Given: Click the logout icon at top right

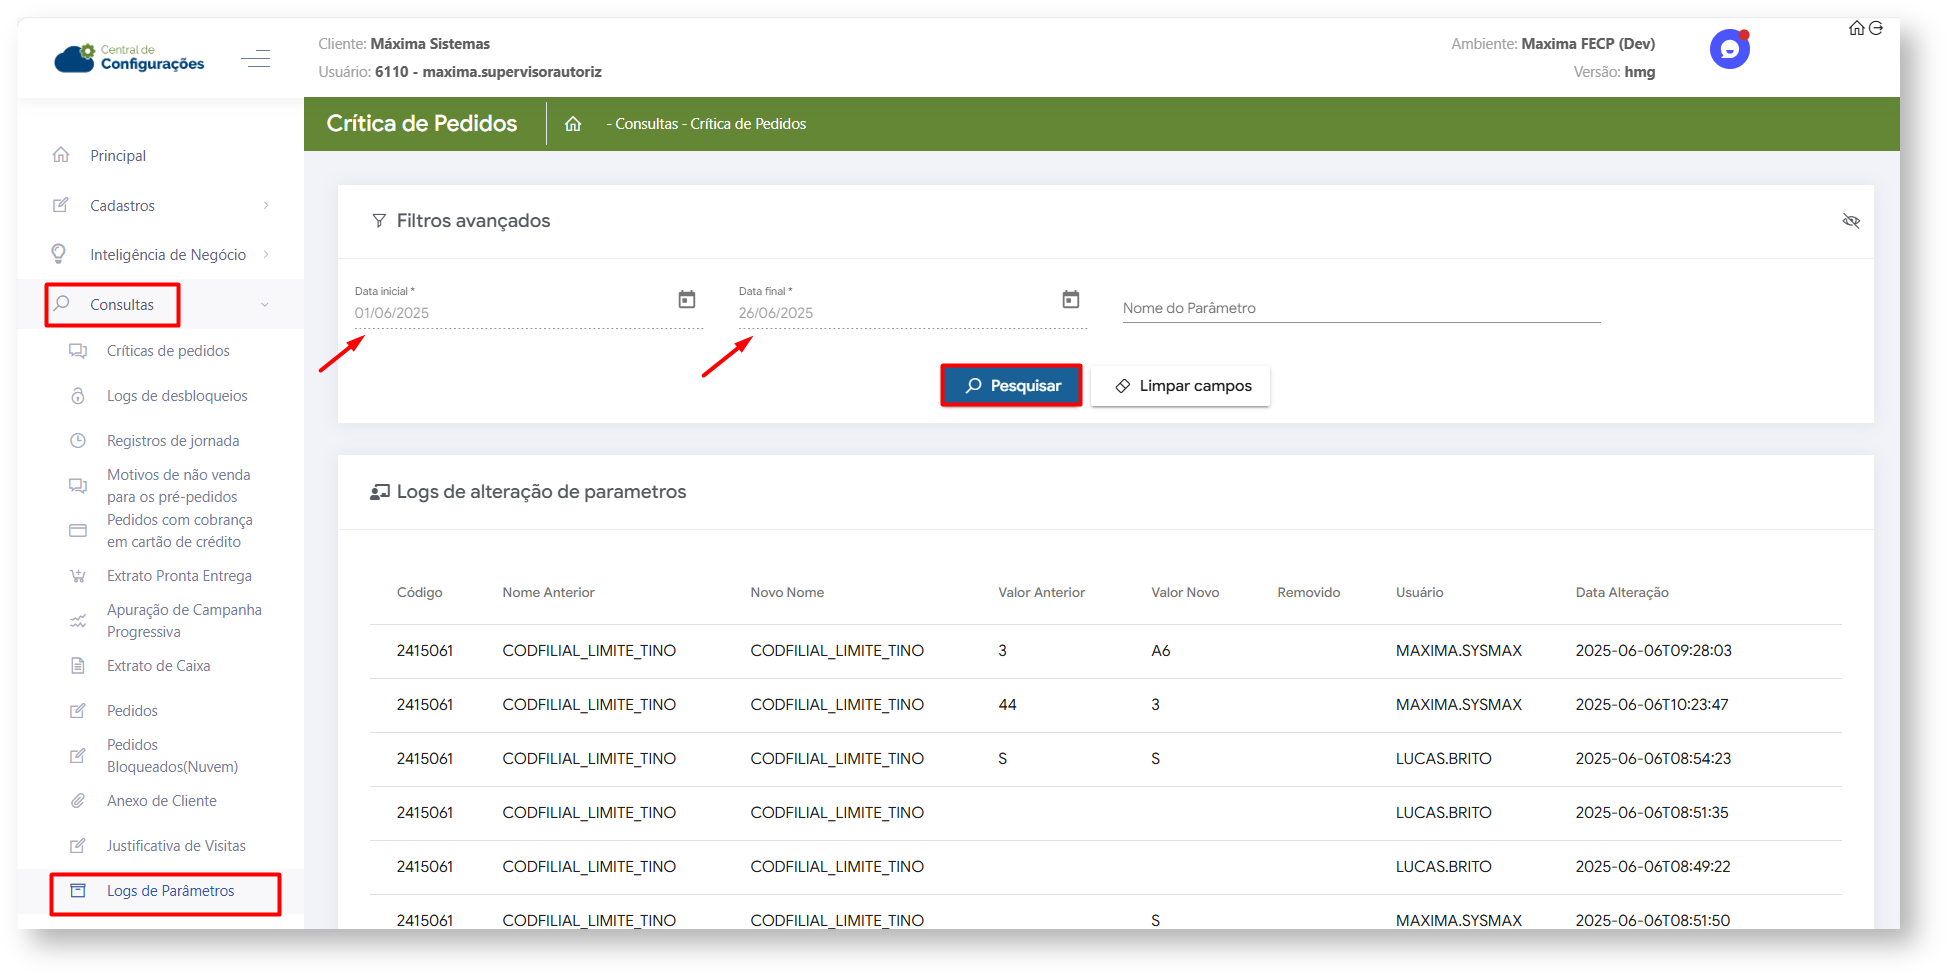Looking at the screenshot, I should point(1876,28).
